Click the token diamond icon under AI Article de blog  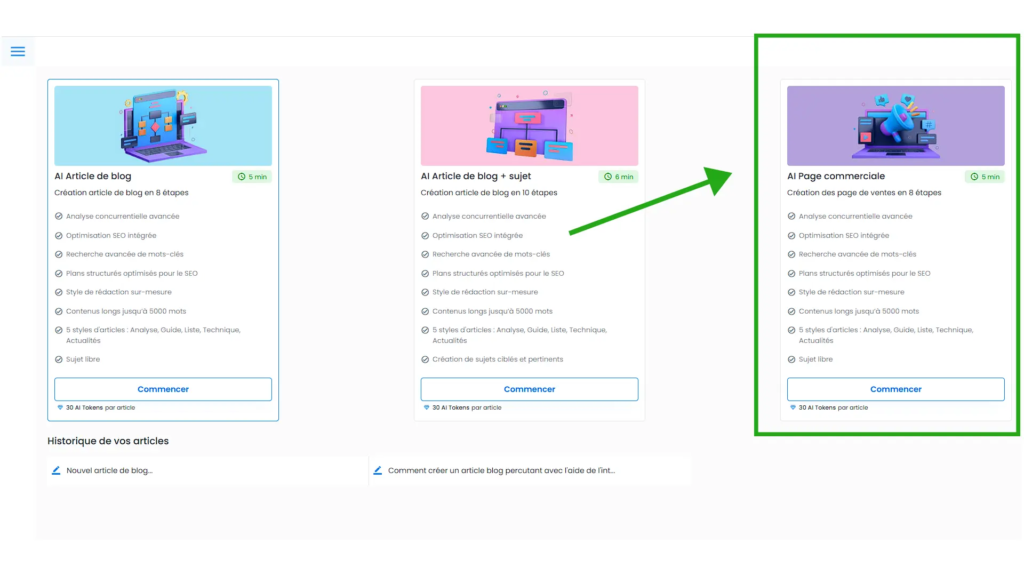60,408
